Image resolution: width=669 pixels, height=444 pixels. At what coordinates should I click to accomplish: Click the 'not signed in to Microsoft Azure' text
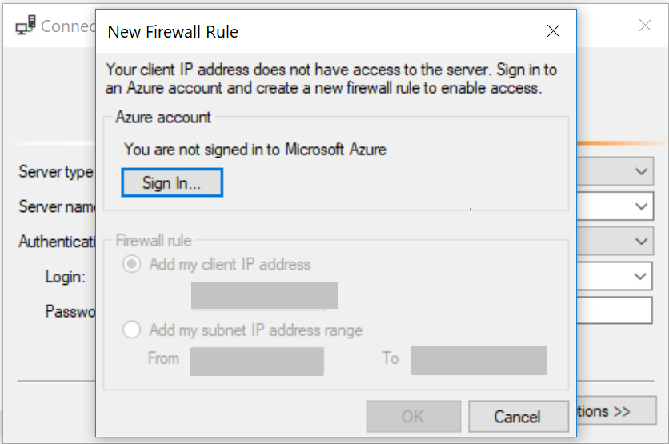click(255, 150)
